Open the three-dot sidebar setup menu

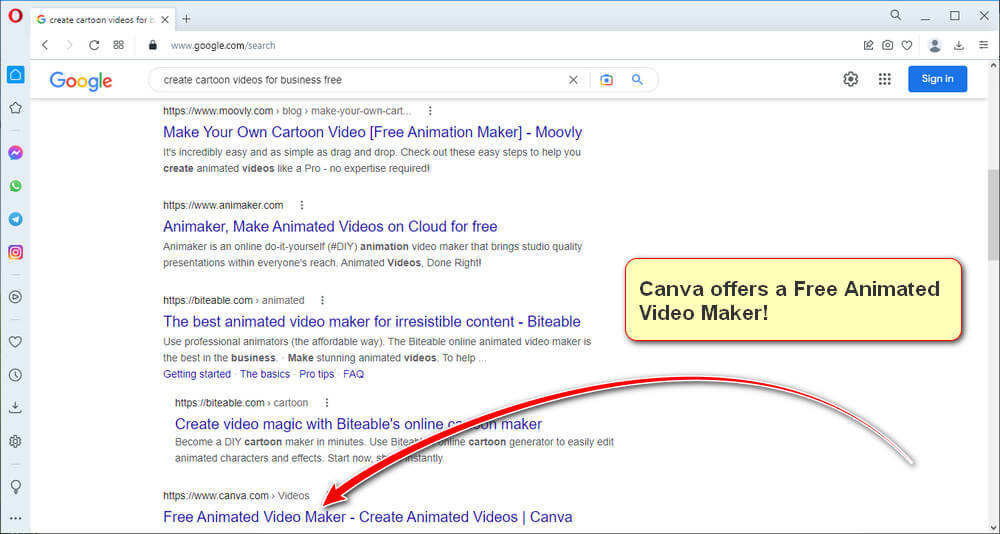coord(15,519)
